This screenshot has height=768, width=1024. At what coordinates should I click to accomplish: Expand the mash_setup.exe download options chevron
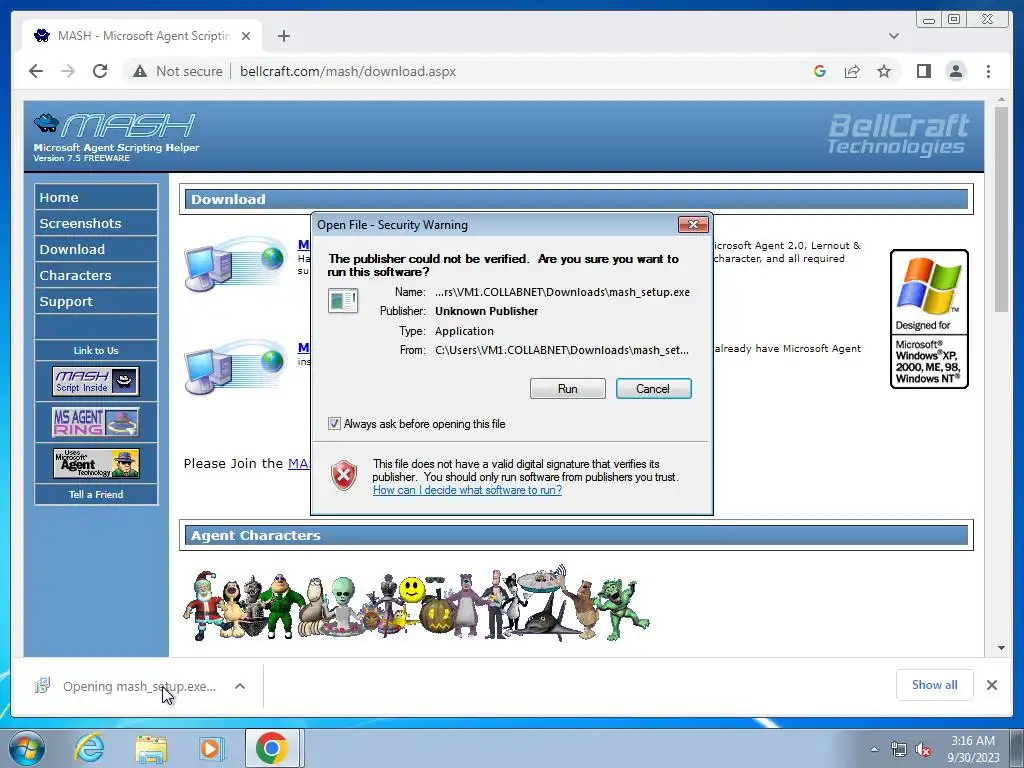(x=240, y=686)
